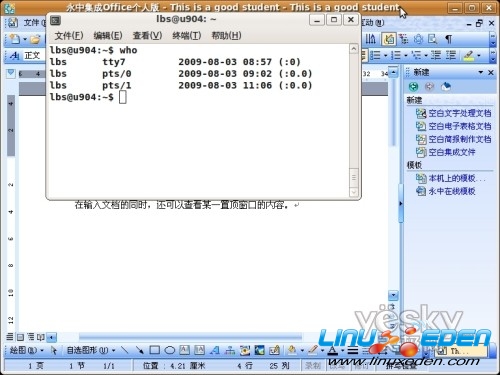Open the bulleted list dropdown arrow
Screen dimensions: 500x375
click(x=385, y=55)
